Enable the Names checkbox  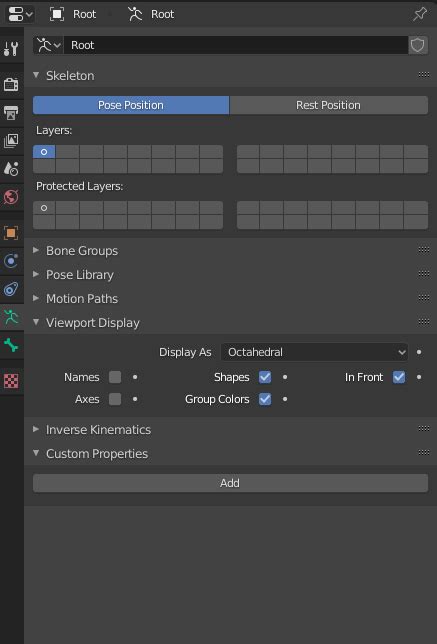[x=115, y=377]
